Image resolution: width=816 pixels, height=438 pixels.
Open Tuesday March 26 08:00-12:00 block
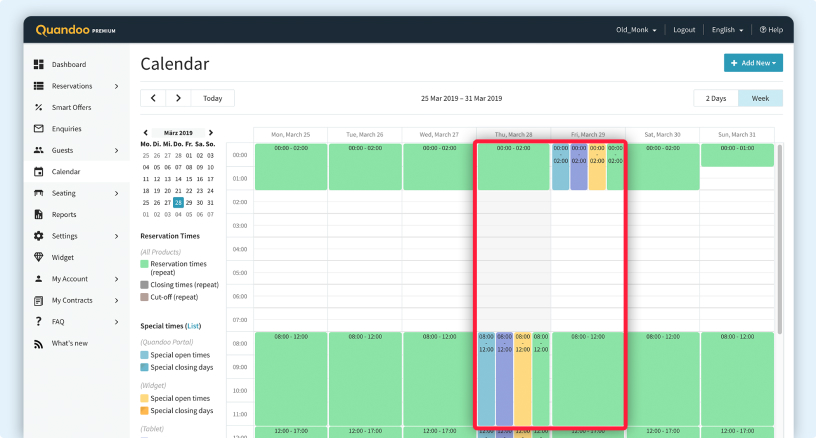pyautogui.click(x=365, y=379)
